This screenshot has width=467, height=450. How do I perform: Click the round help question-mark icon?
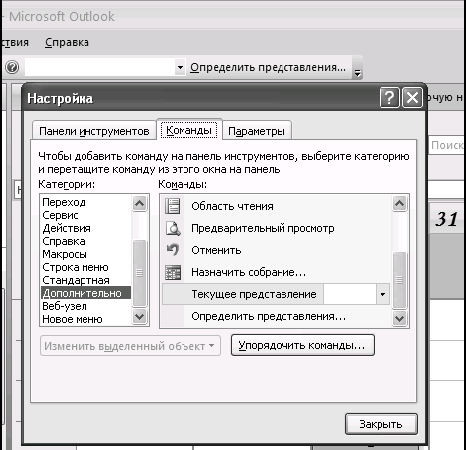[x=12, y=67]
